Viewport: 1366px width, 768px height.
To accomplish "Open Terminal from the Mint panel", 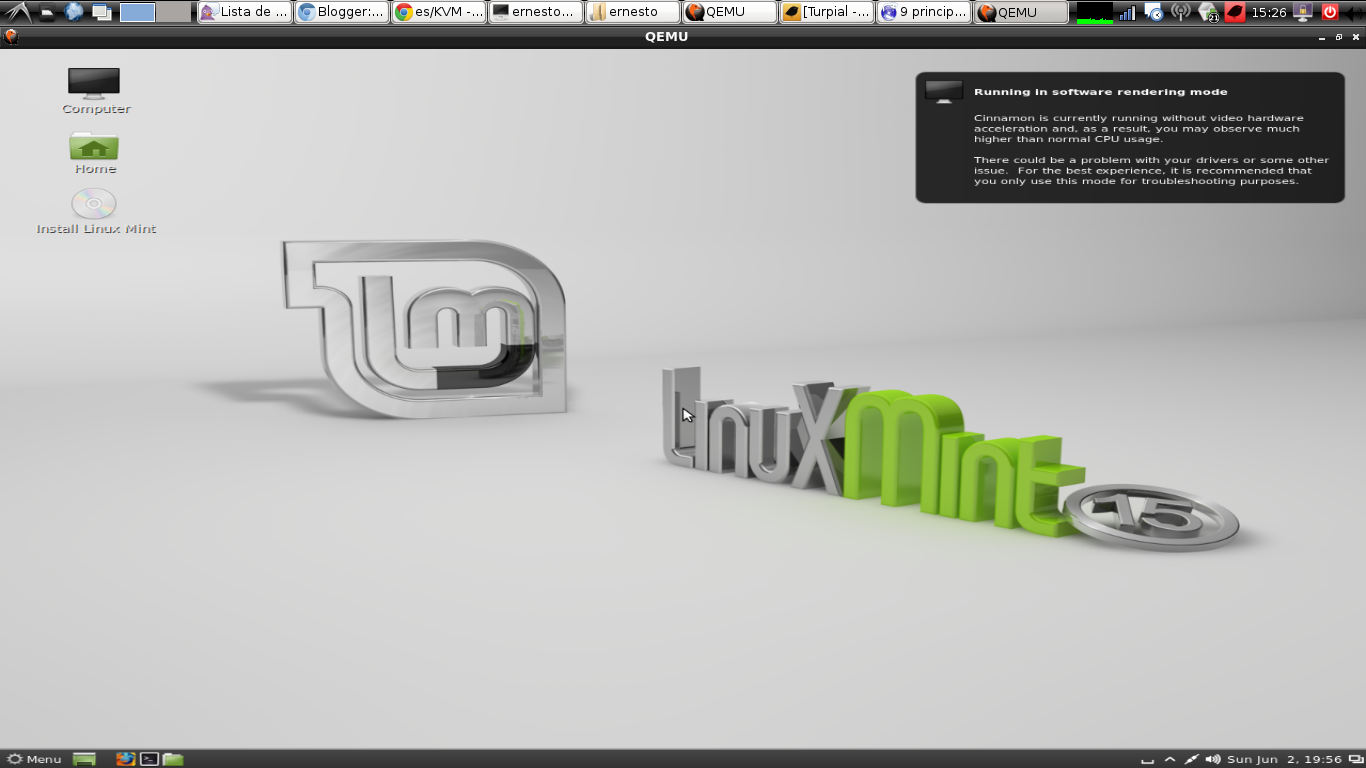I will point(149,759).
